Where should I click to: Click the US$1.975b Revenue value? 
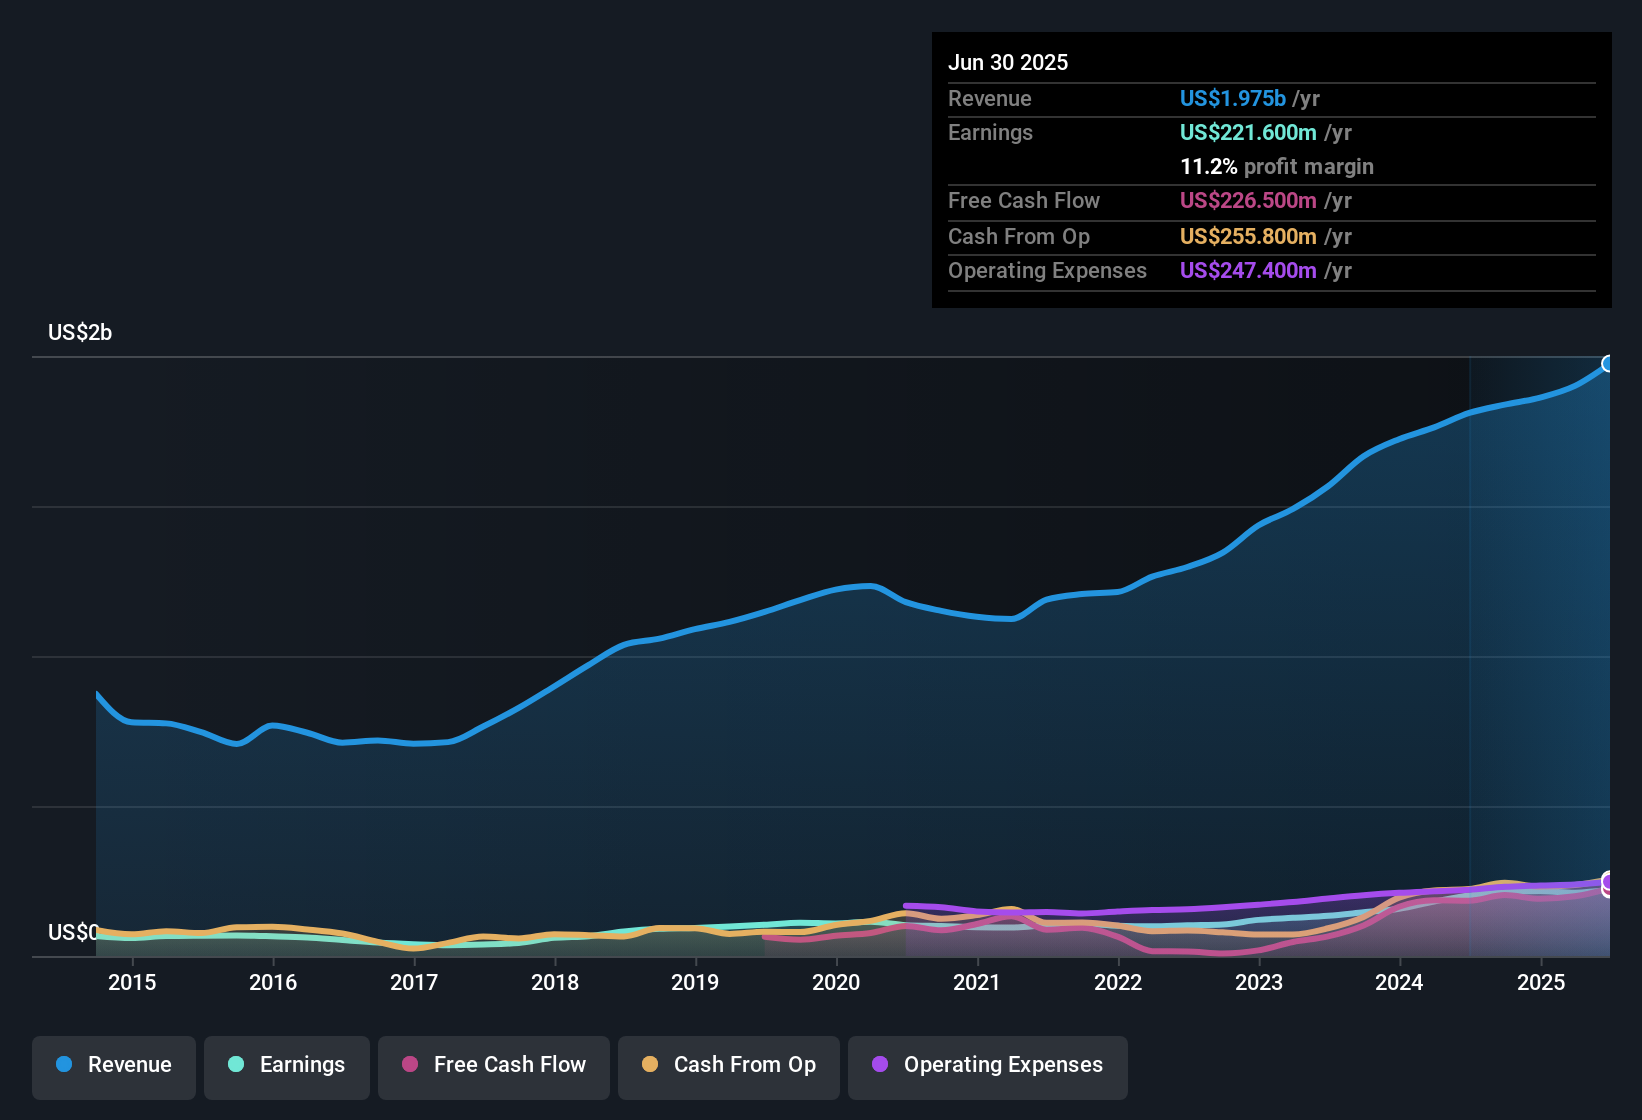[1231, 98]
